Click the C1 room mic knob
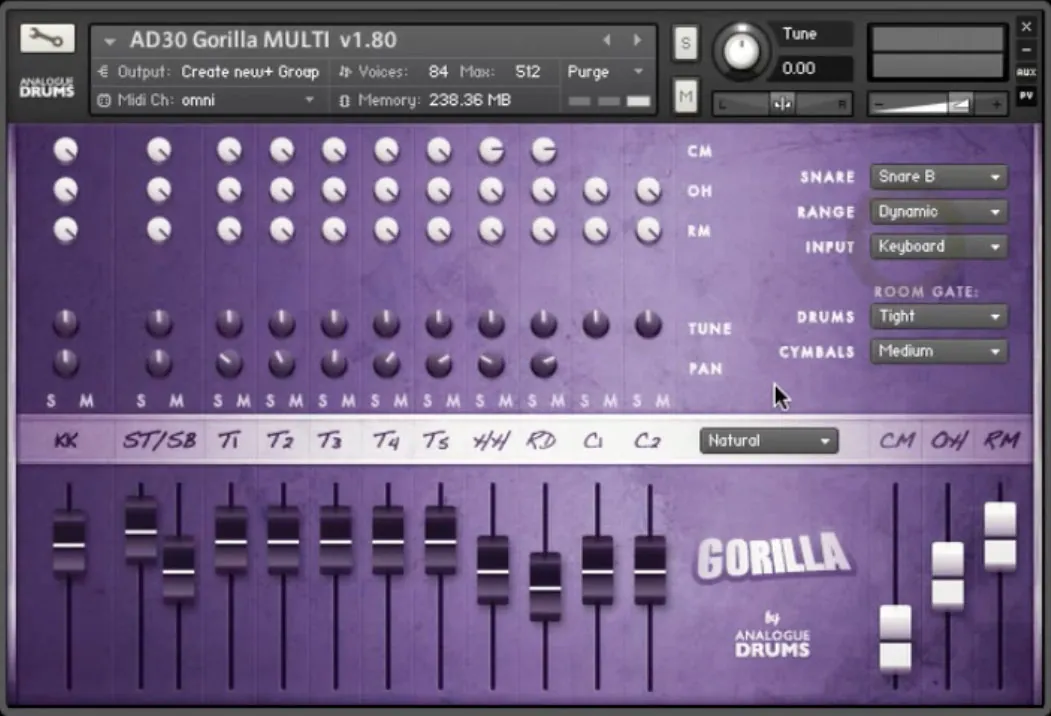 point(596,231)
